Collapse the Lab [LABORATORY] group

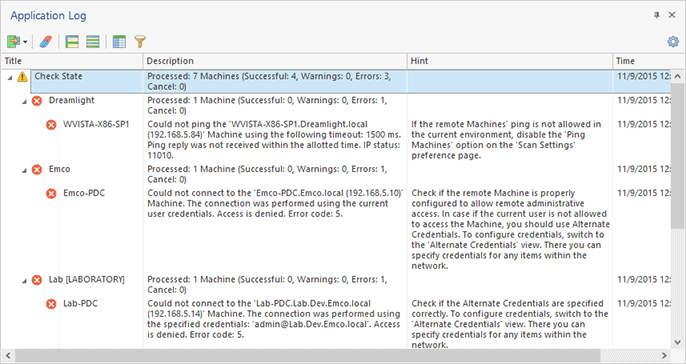point(24,281)
